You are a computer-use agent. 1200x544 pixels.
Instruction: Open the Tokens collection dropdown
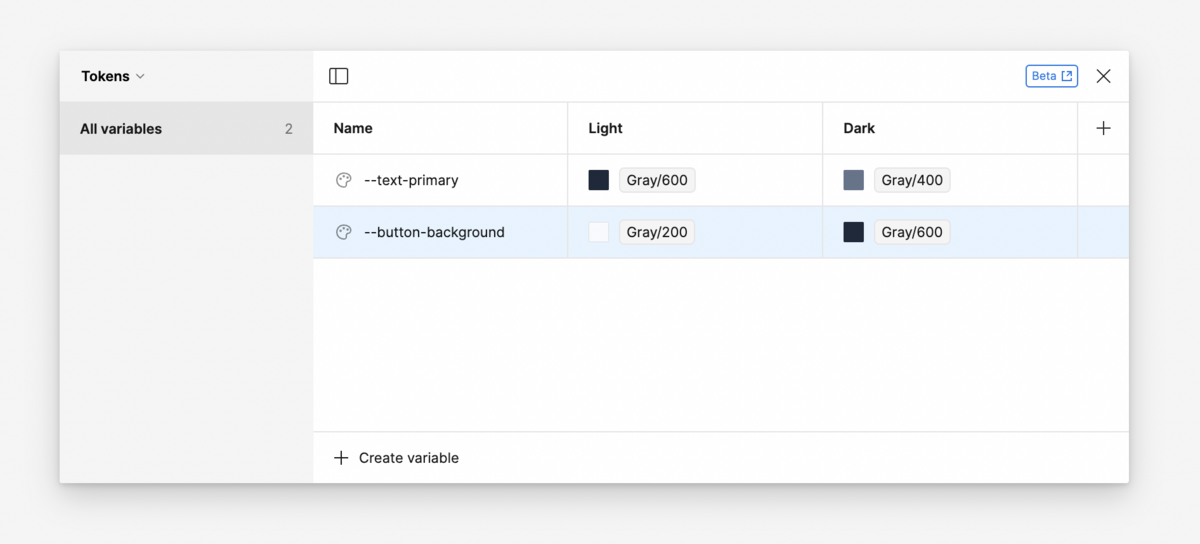[x=113, y=76]
